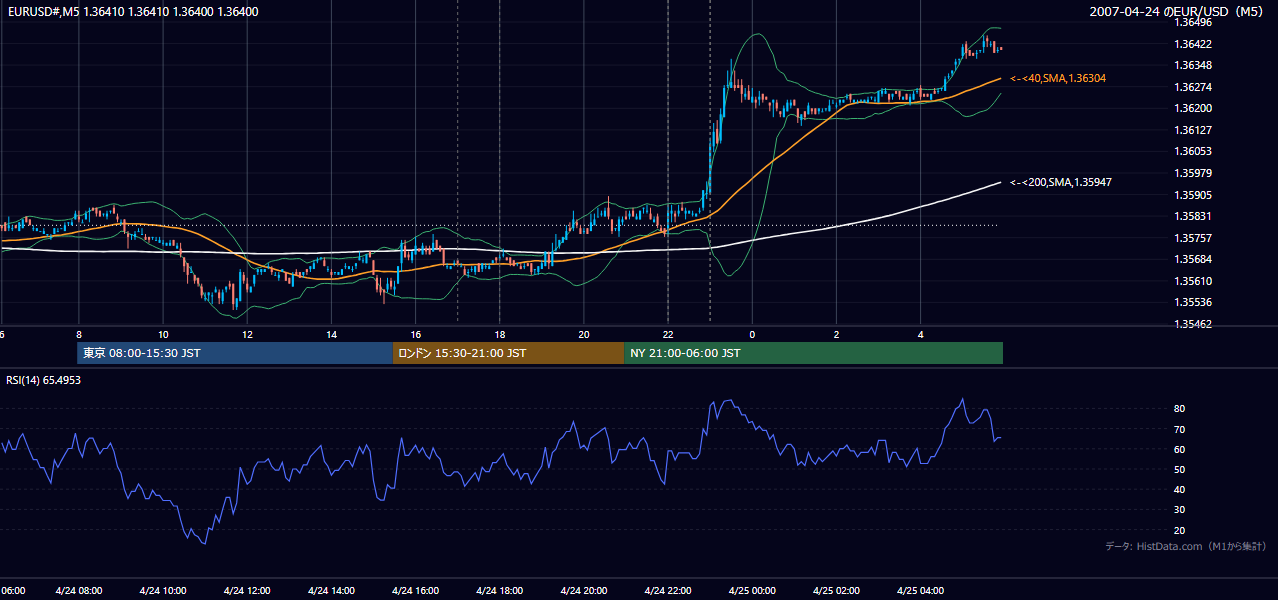Screen dimensions: 1278x600
Task: Click hour label 18 on the price chart axis
Action: click(499, 335)
